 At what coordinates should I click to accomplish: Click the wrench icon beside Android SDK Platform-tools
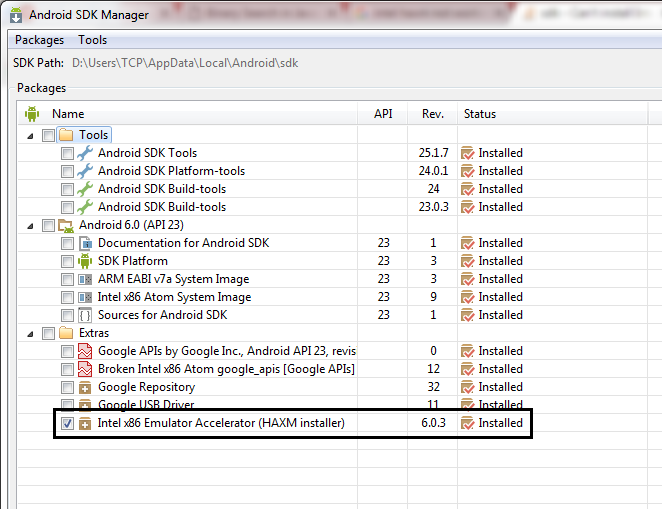point(85,171)
